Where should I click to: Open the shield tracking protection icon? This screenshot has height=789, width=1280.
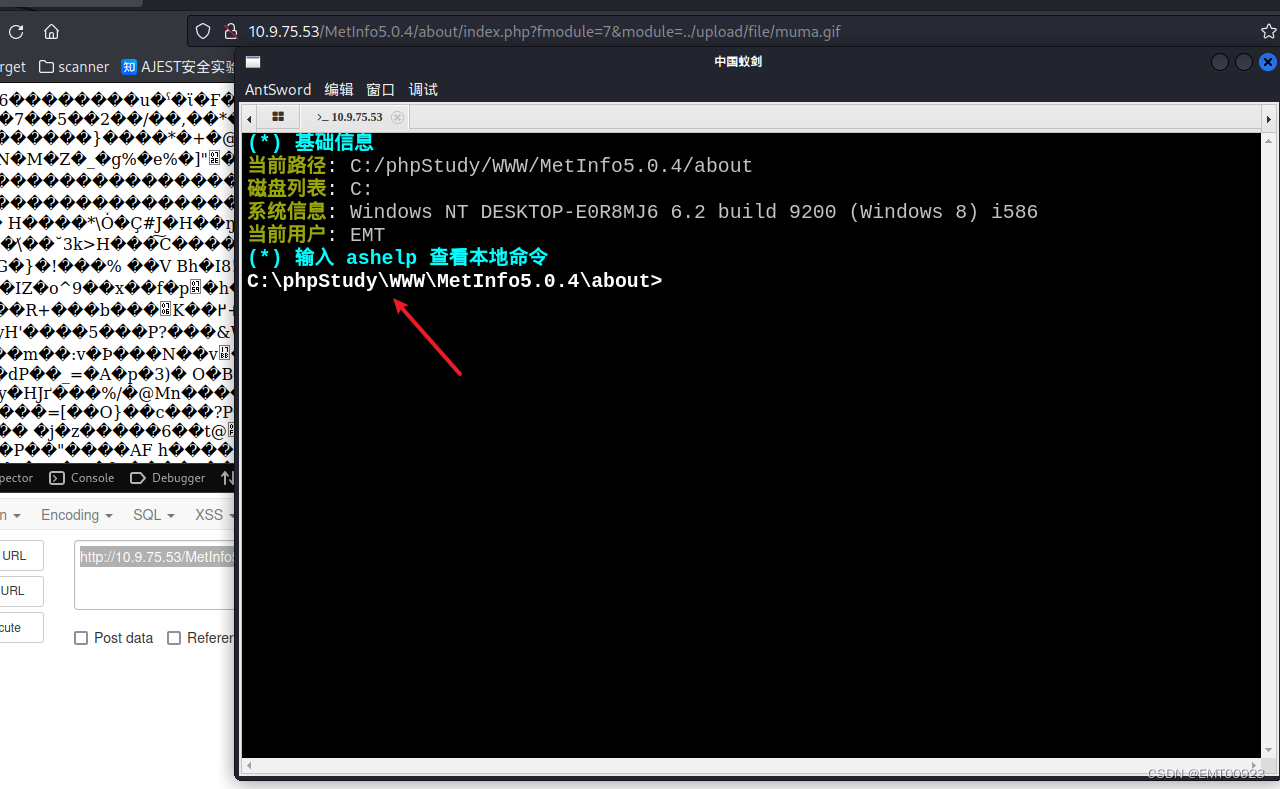[203, 32]
